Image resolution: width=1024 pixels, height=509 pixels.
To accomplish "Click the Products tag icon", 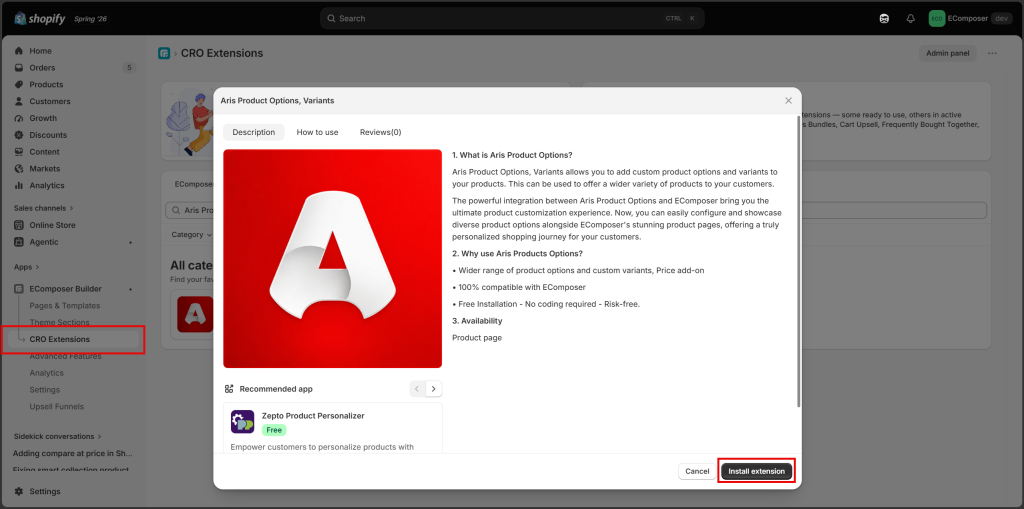I will point(18,84).
